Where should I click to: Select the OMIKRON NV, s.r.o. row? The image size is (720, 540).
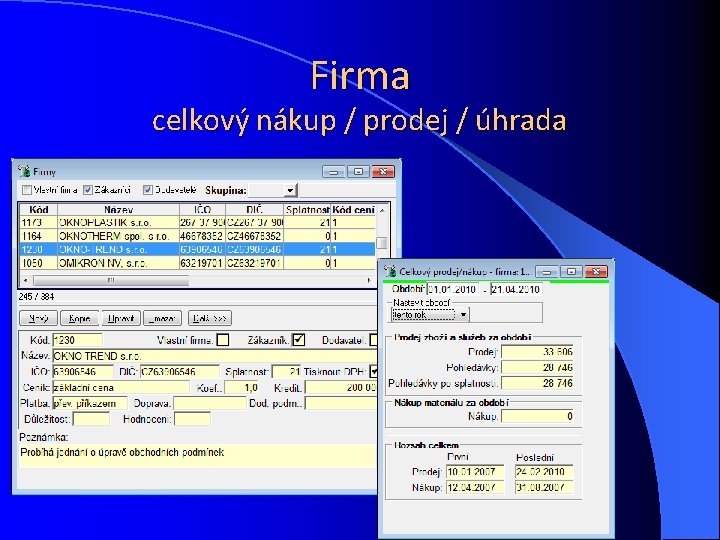click(x=198, y=263)
